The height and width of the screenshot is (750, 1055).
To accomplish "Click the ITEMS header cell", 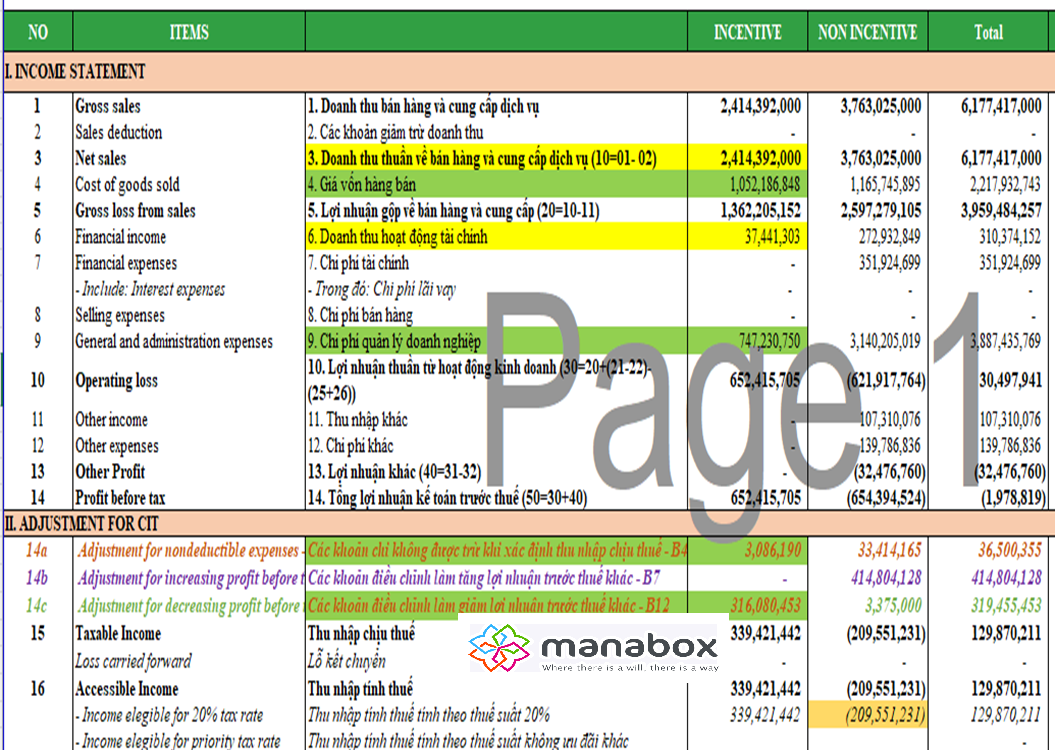I will [x=189, y=32].
